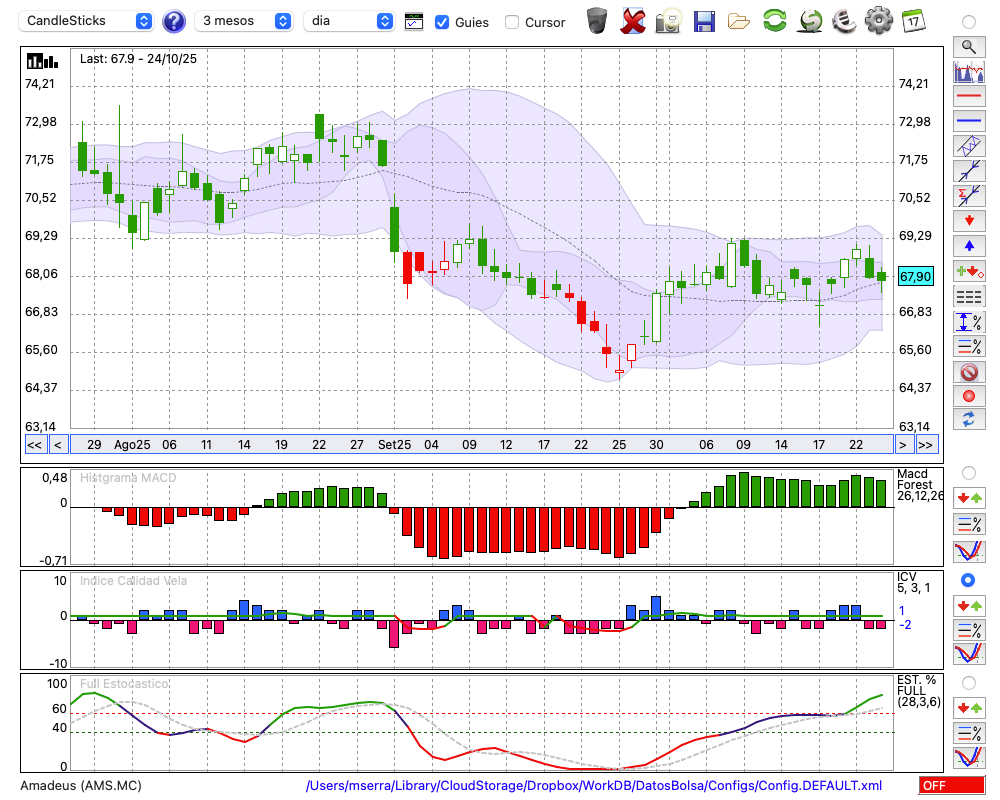Step forward with the '>' button
The width and height of the screenshot is (1000, 800).
coord(903,445)
